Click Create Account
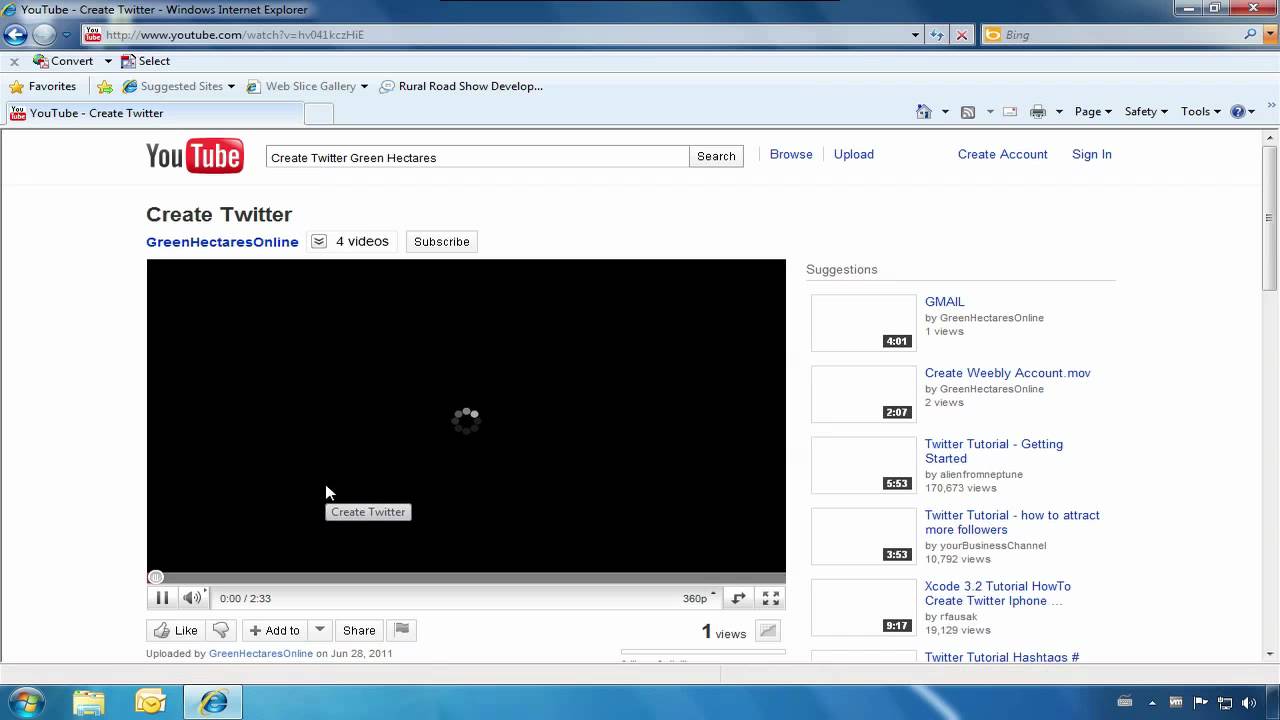 click(x=1003, y=155)
